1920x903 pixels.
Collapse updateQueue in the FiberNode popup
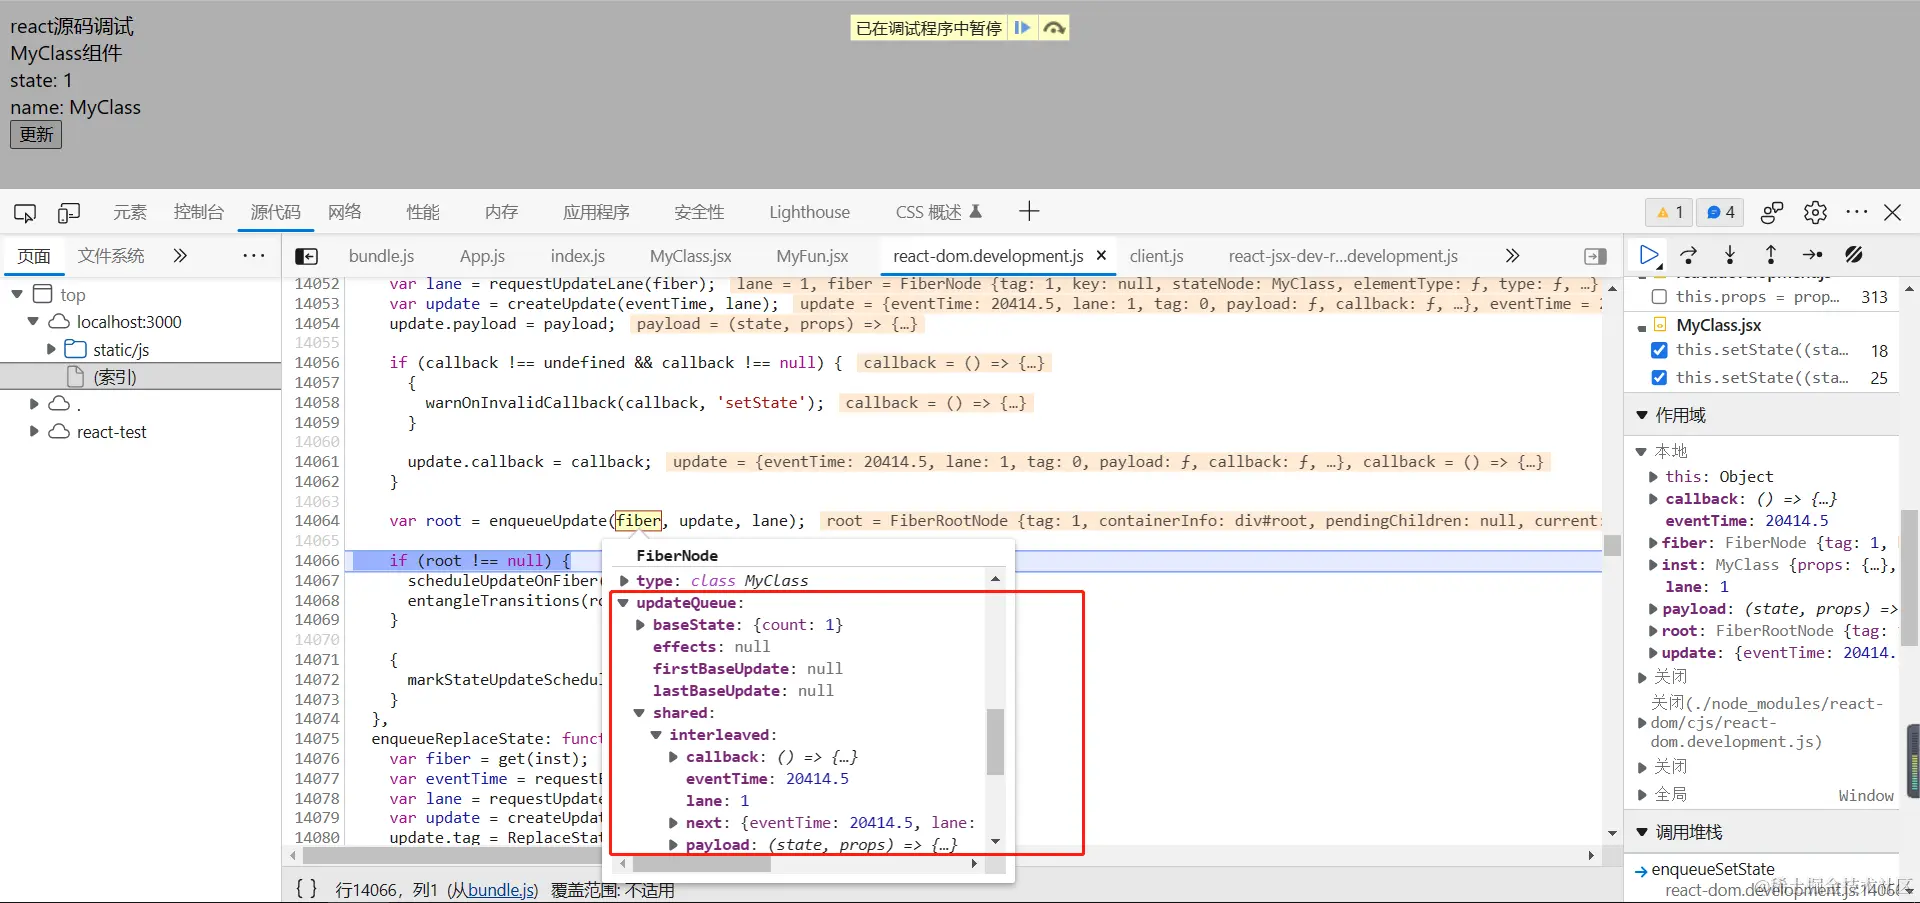[x=623, y=603]
